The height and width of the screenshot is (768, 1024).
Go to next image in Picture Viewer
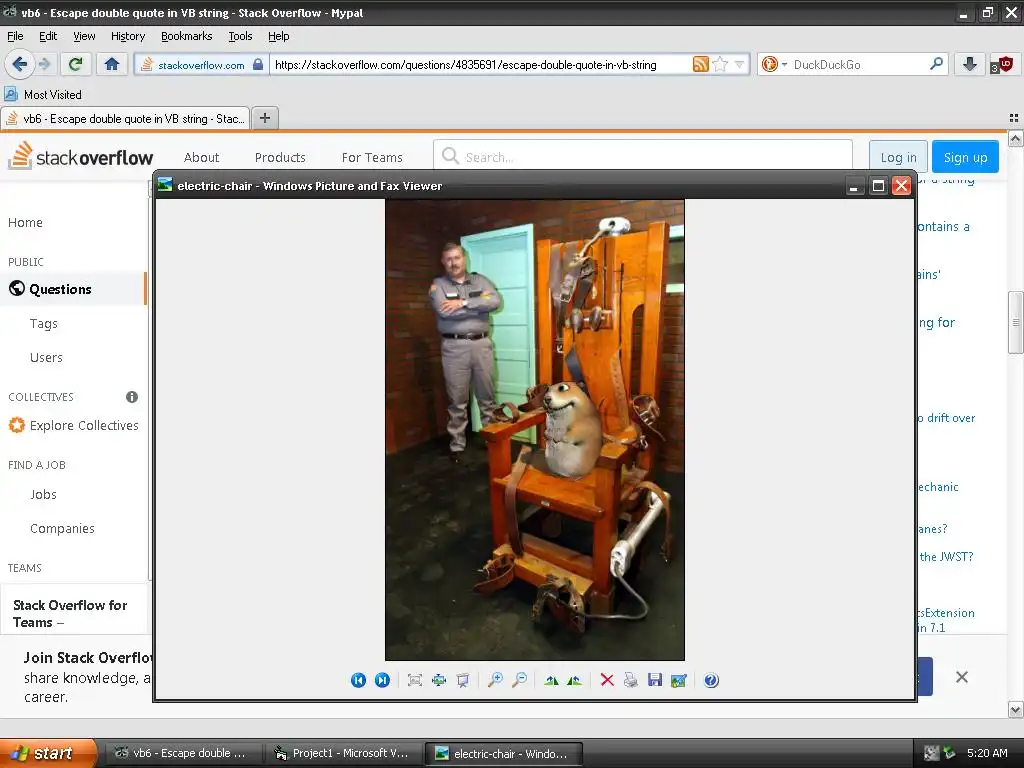tap(382, 680)
